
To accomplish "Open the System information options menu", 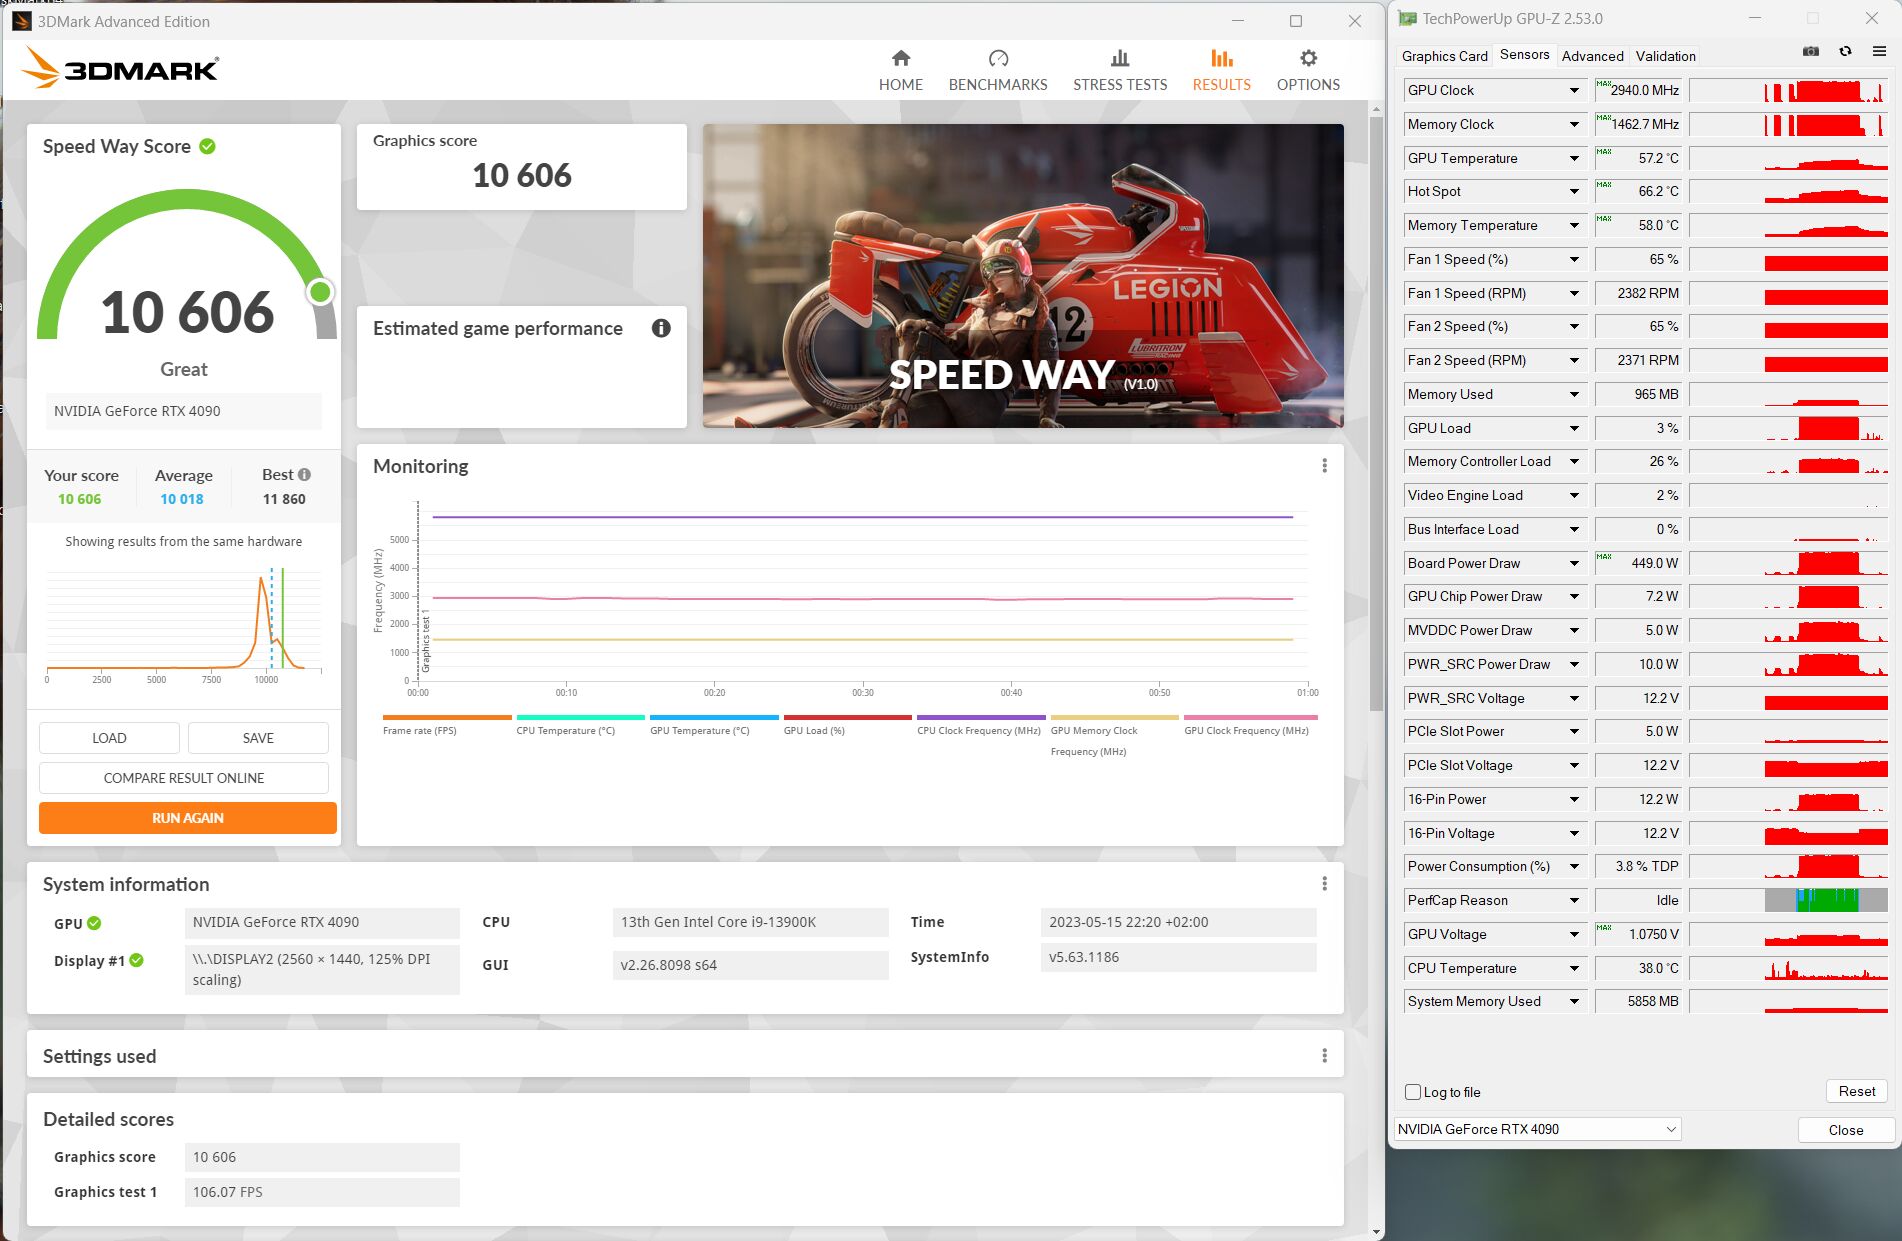I will (1324, 884).
